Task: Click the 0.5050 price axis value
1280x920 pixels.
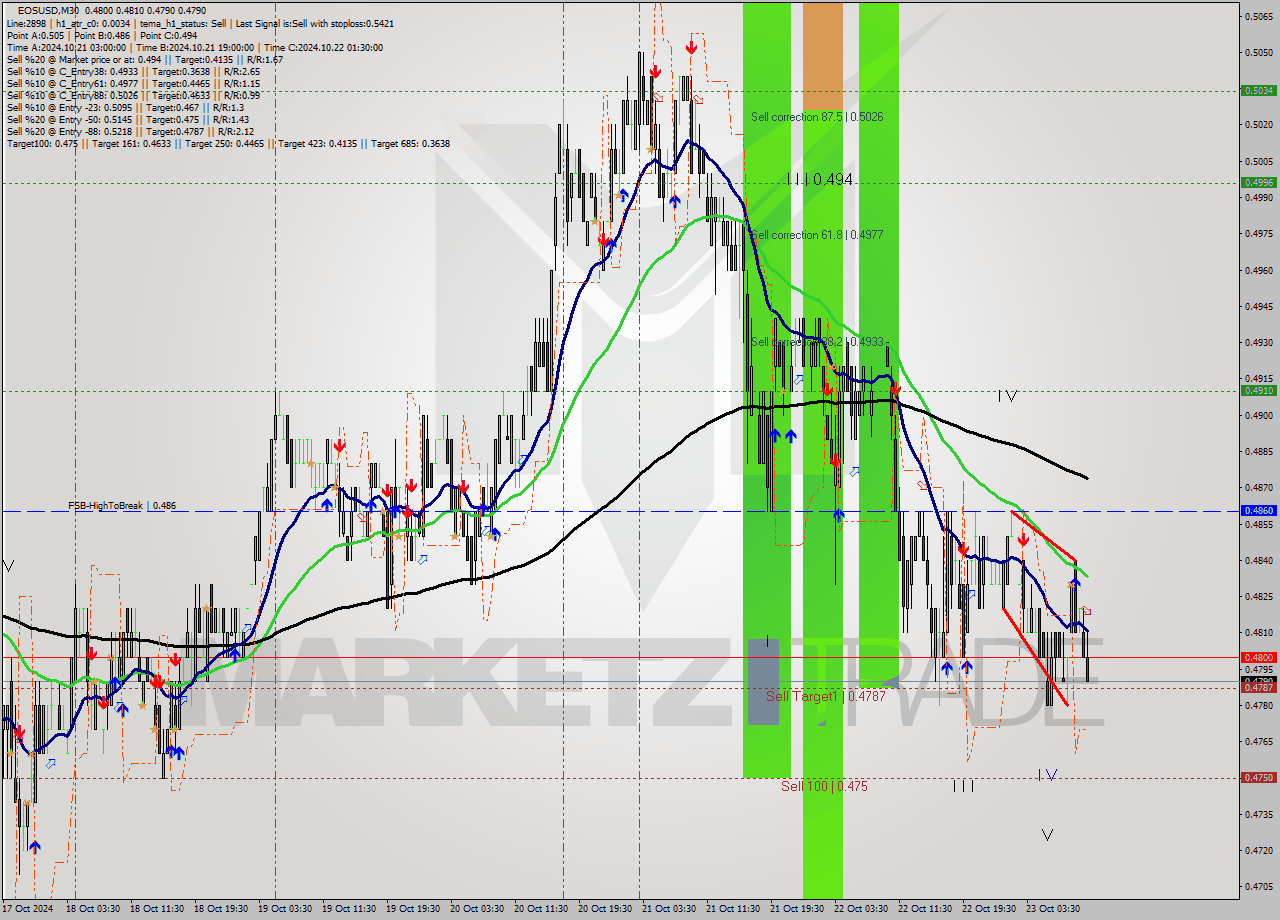Action: (x=1259, y=52)
